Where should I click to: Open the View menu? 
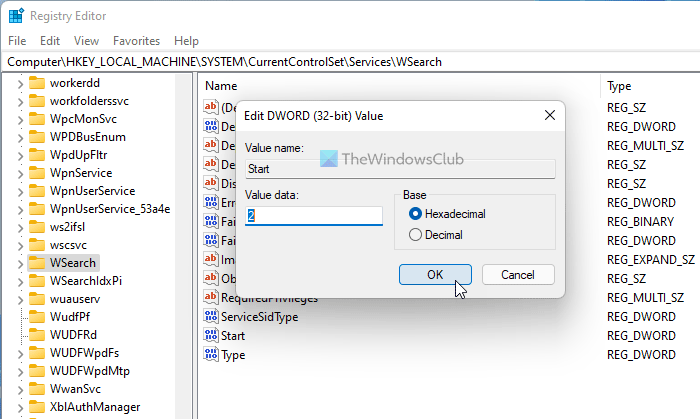tap(86, 41)
